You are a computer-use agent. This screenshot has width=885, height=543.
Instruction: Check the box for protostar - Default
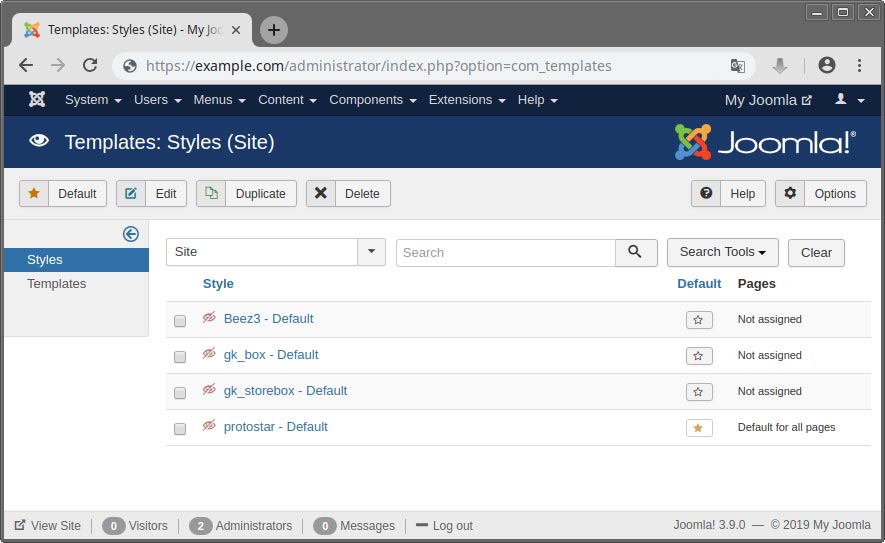coord(180,429)
